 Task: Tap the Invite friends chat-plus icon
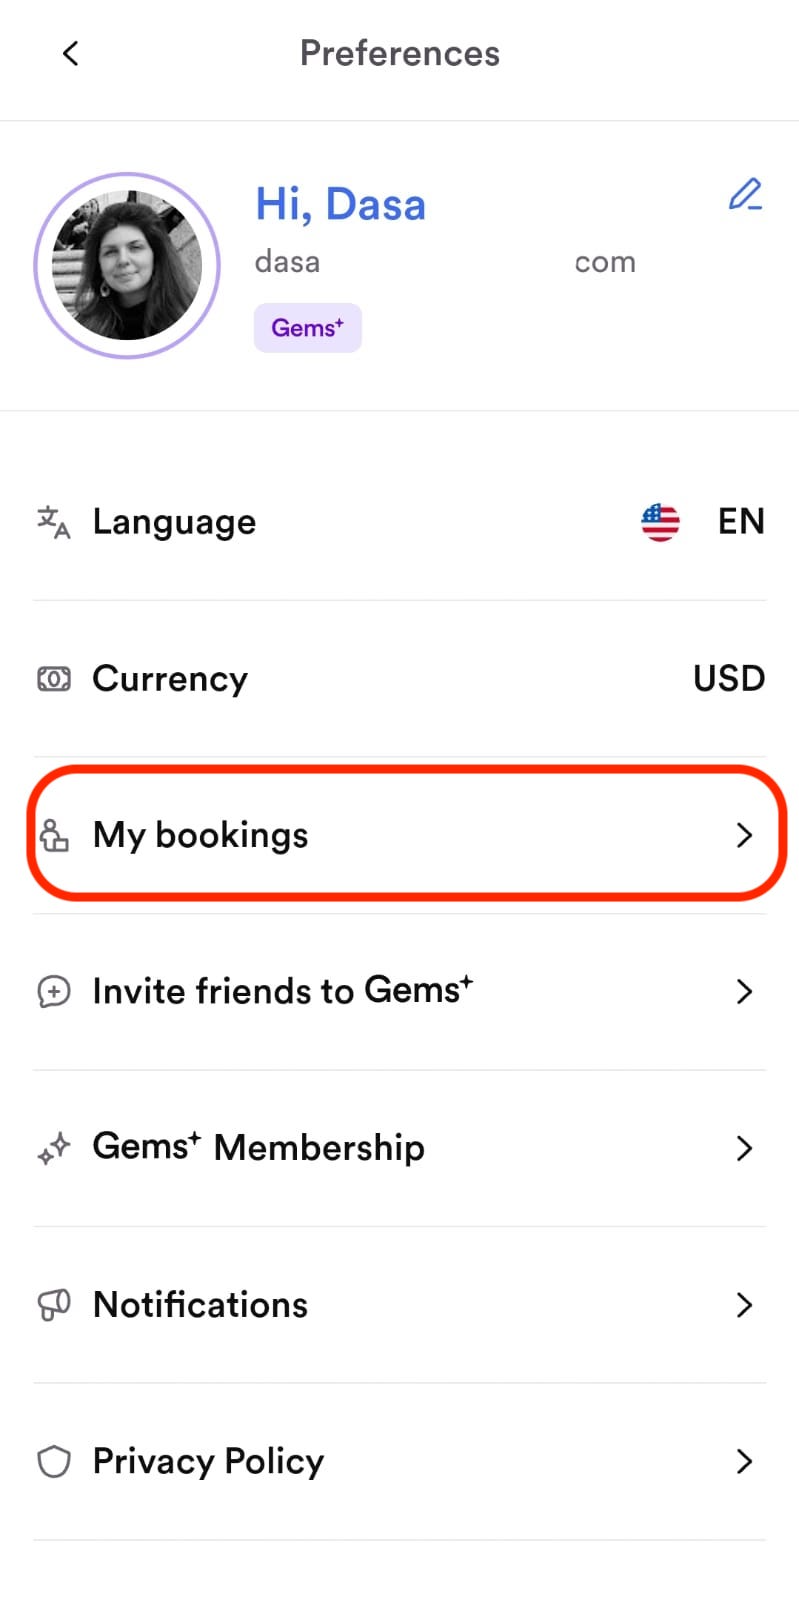(53, 991)
